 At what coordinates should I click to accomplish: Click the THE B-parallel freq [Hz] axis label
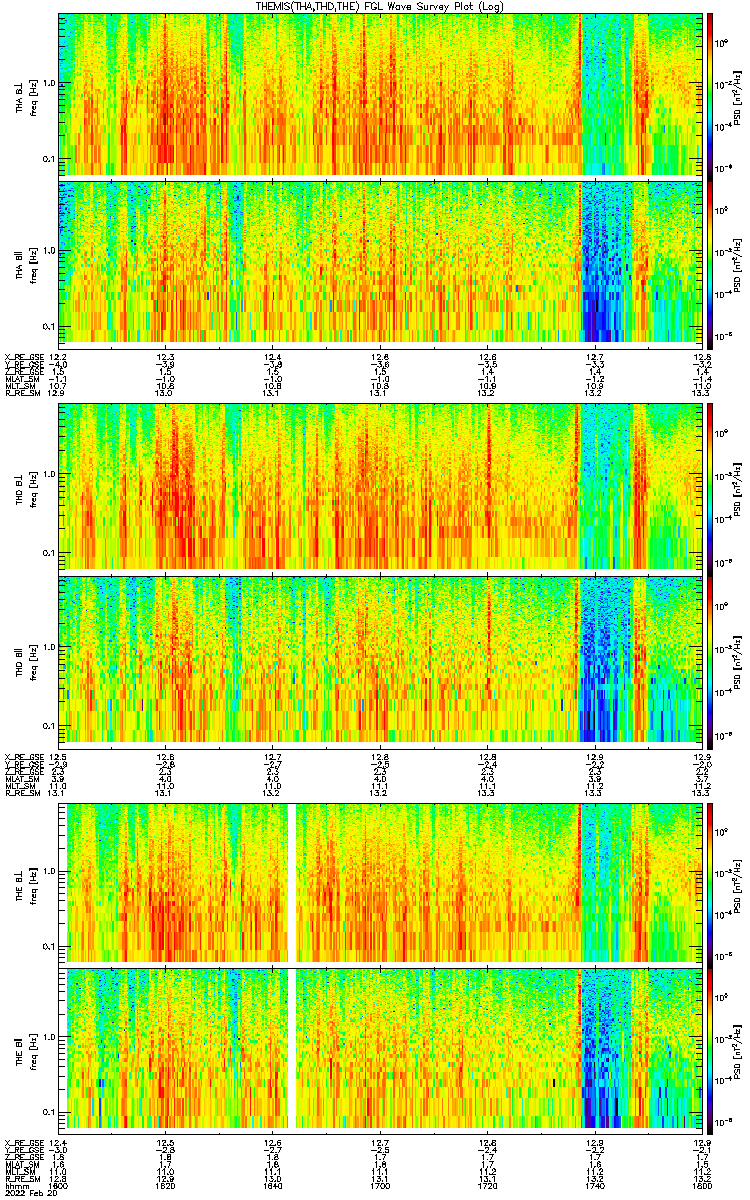32,1050
